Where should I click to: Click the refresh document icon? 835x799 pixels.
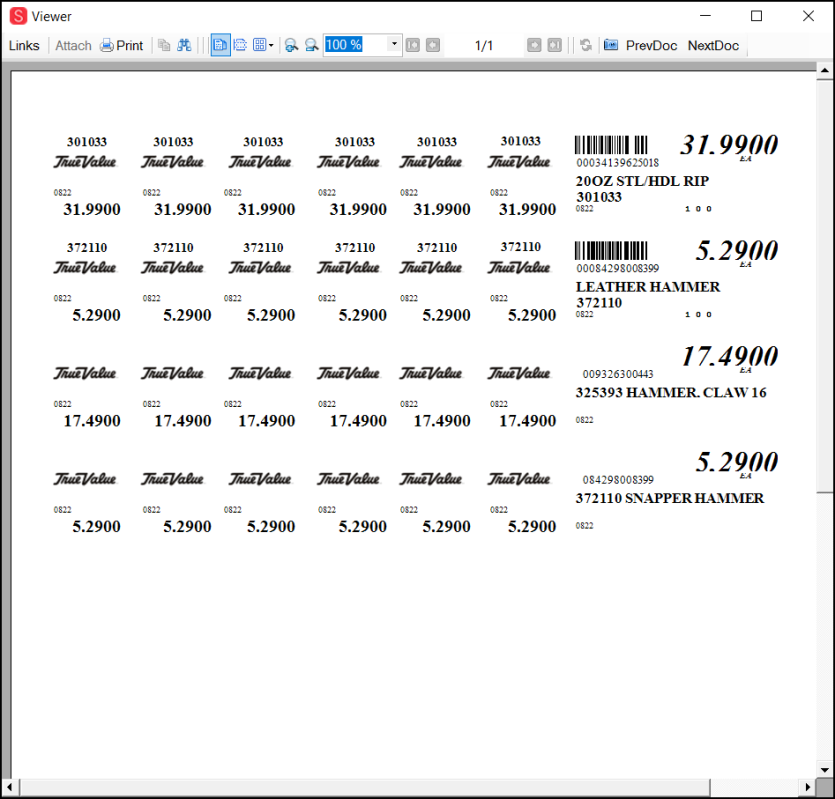tap(586, 45)
